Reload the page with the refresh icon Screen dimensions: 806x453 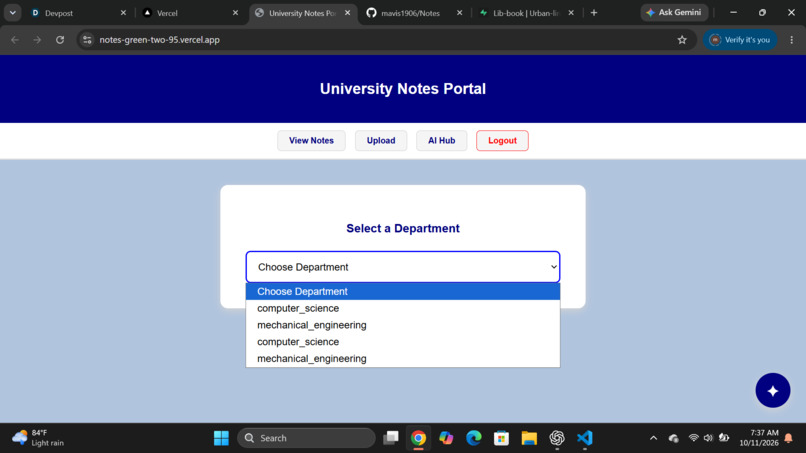[60, 40]
